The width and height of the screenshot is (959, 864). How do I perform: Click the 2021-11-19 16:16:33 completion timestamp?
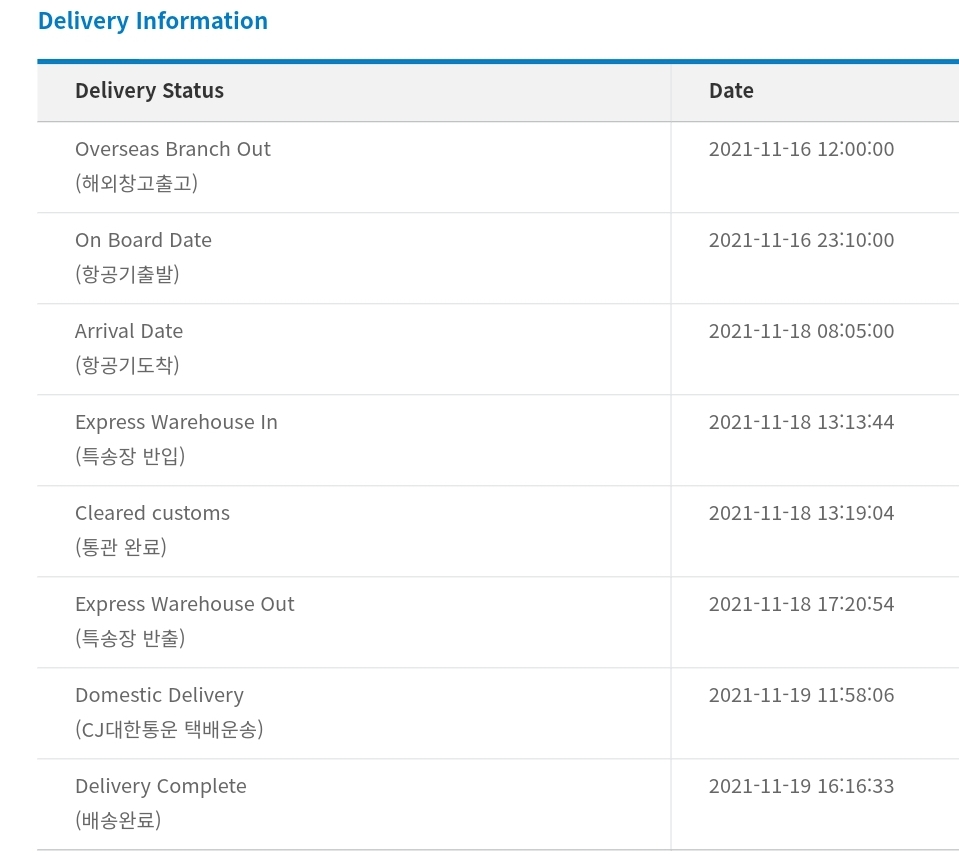click(x=801, y=787)
